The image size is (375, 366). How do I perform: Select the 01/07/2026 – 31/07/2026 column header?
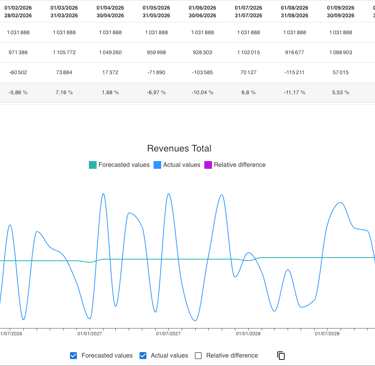point(248,12)
